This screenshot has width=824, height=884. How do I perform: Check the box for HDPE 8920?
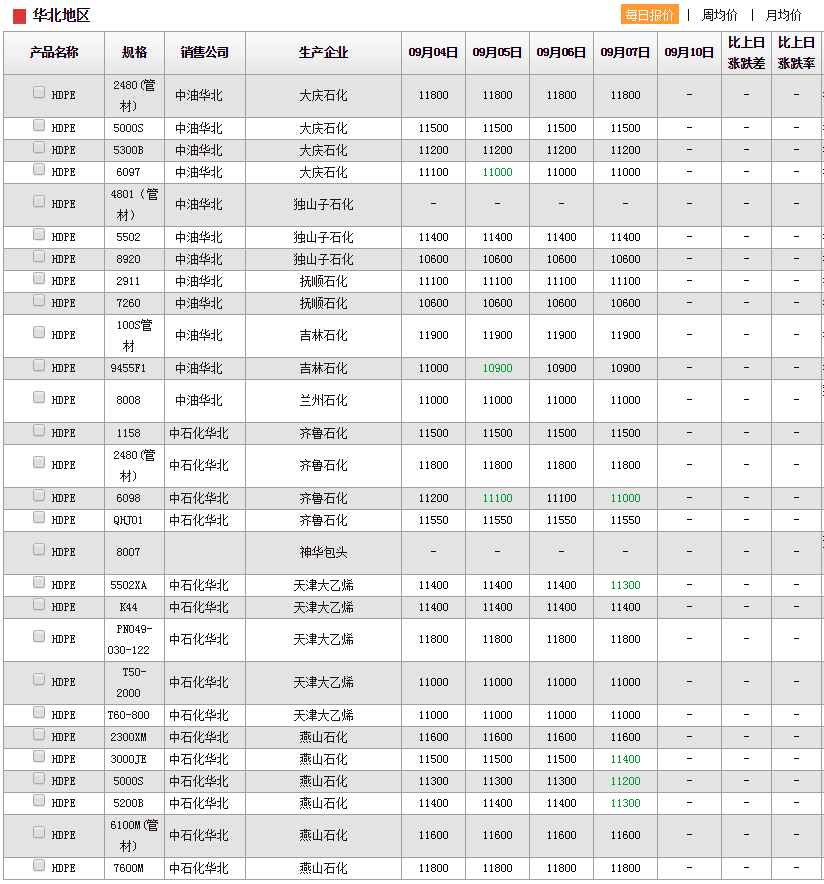39,255
